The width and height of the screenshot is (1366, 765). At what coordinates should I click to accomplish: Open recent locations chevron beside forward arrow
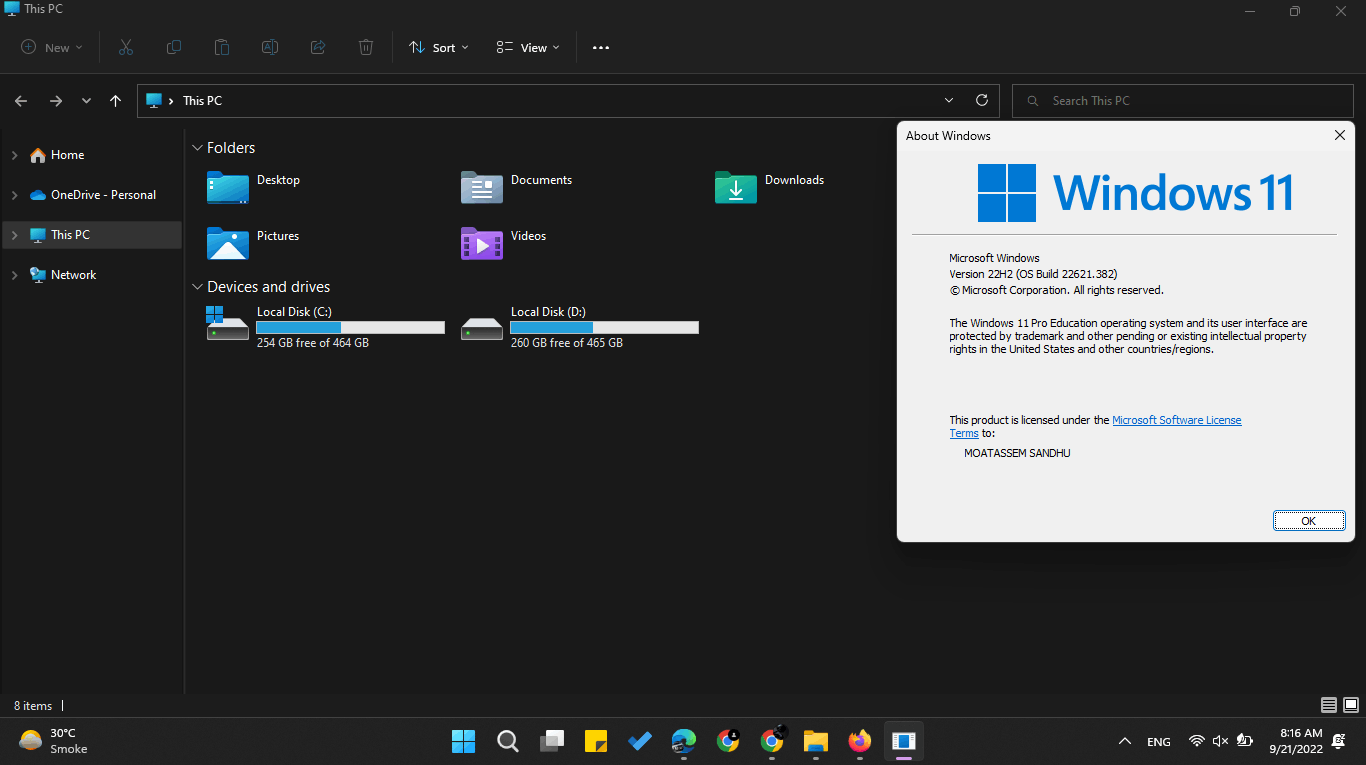click(86, 101)
